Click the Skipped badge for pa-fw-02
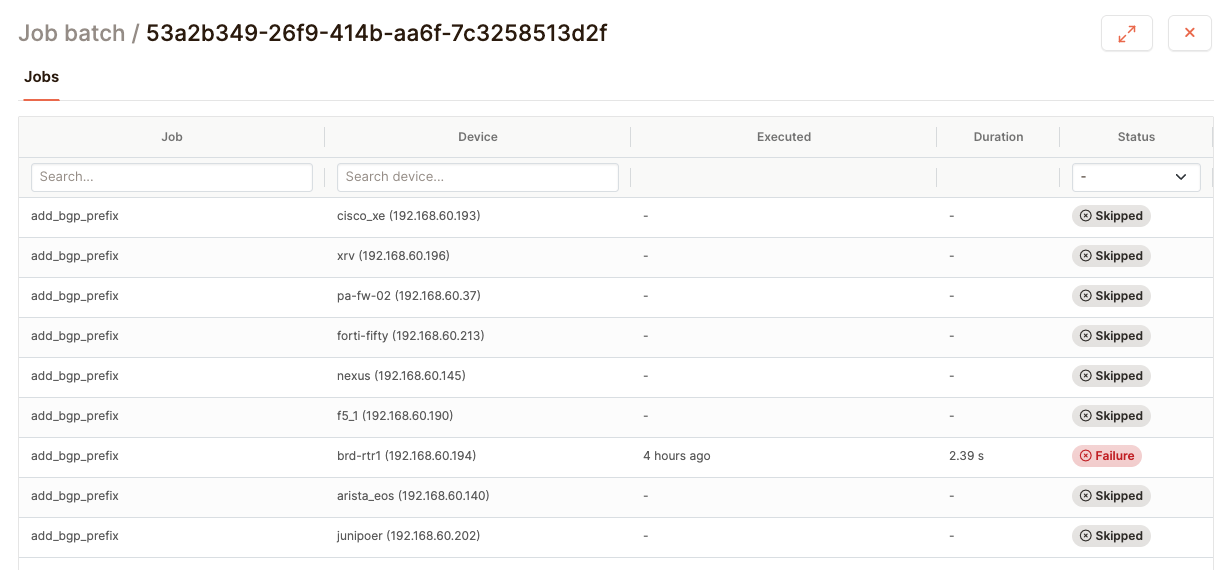Screen dimensions: 1232x570 (1111, 296)
